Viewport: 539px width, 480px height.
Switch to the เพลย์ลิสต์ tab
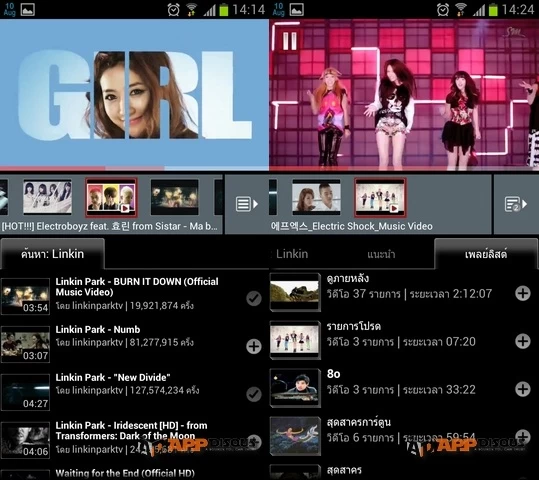pyautogui.click(x=486, y=254)
